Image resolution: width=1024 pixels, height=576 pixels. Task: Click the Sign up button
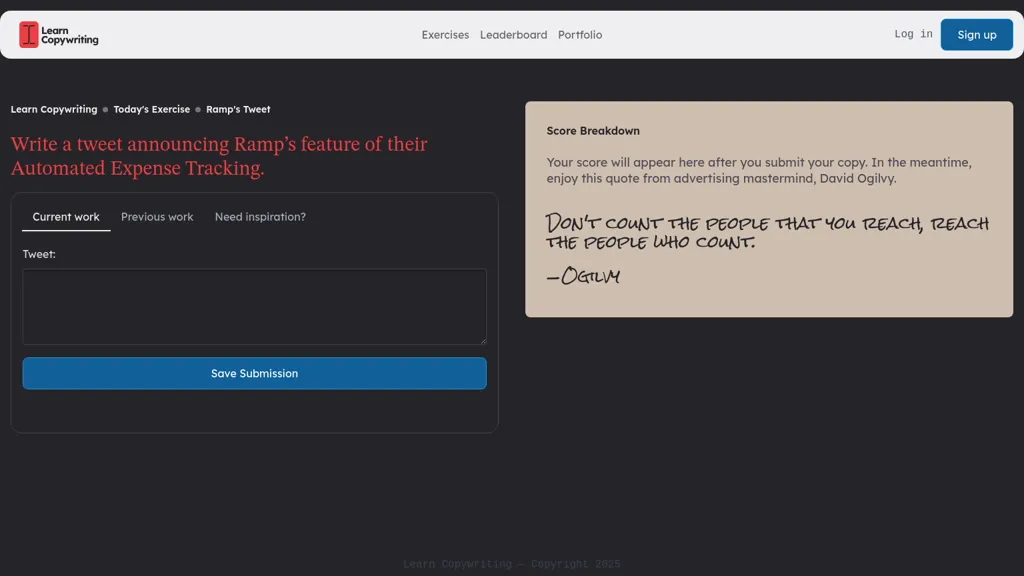976,34
